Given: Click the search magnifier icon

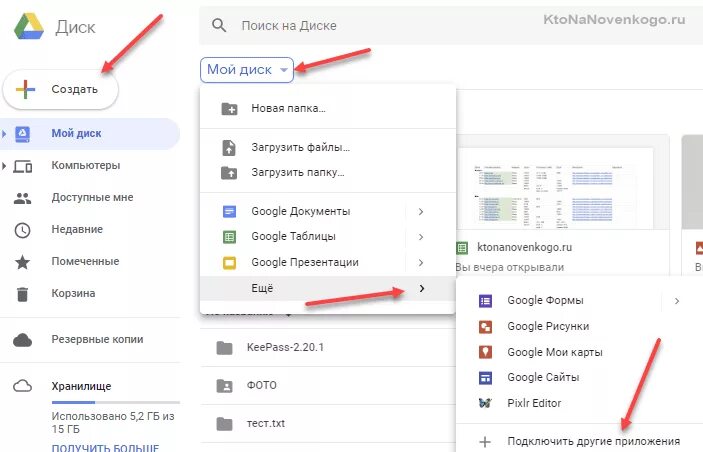Looking at the screenshot, I should click(219, 26).
